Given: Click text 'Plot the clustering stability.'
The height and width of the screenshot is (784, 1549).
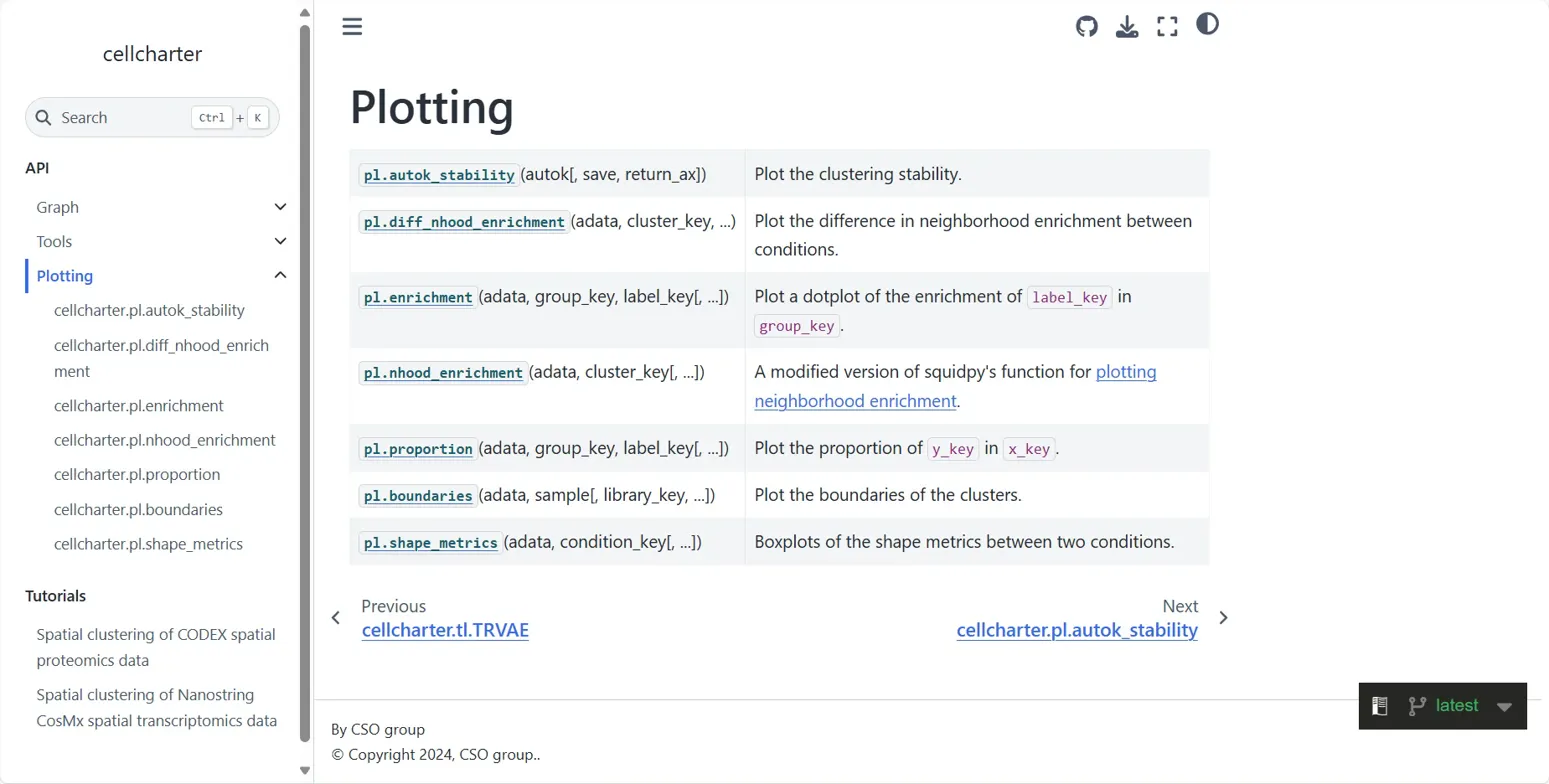Looking at the screenshot, I should point(858,174).
